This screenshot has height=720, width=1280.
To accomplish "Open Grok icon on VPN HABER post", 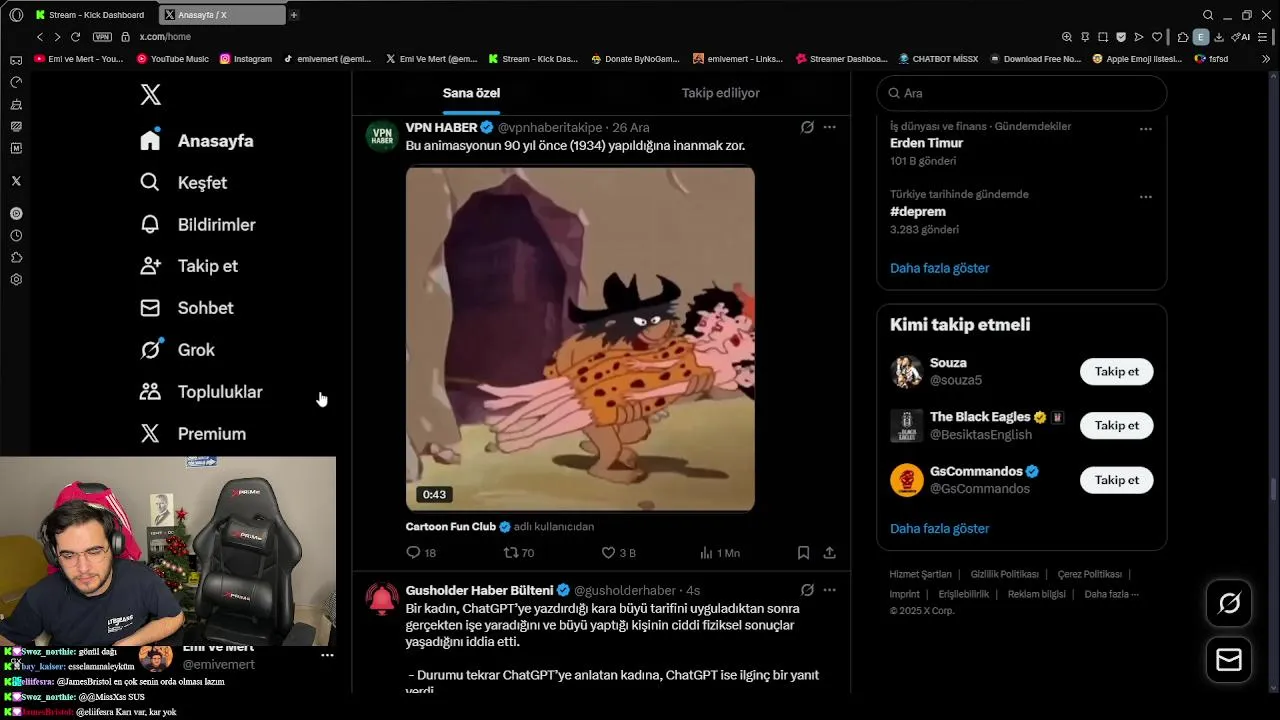I will click(807, 127).
